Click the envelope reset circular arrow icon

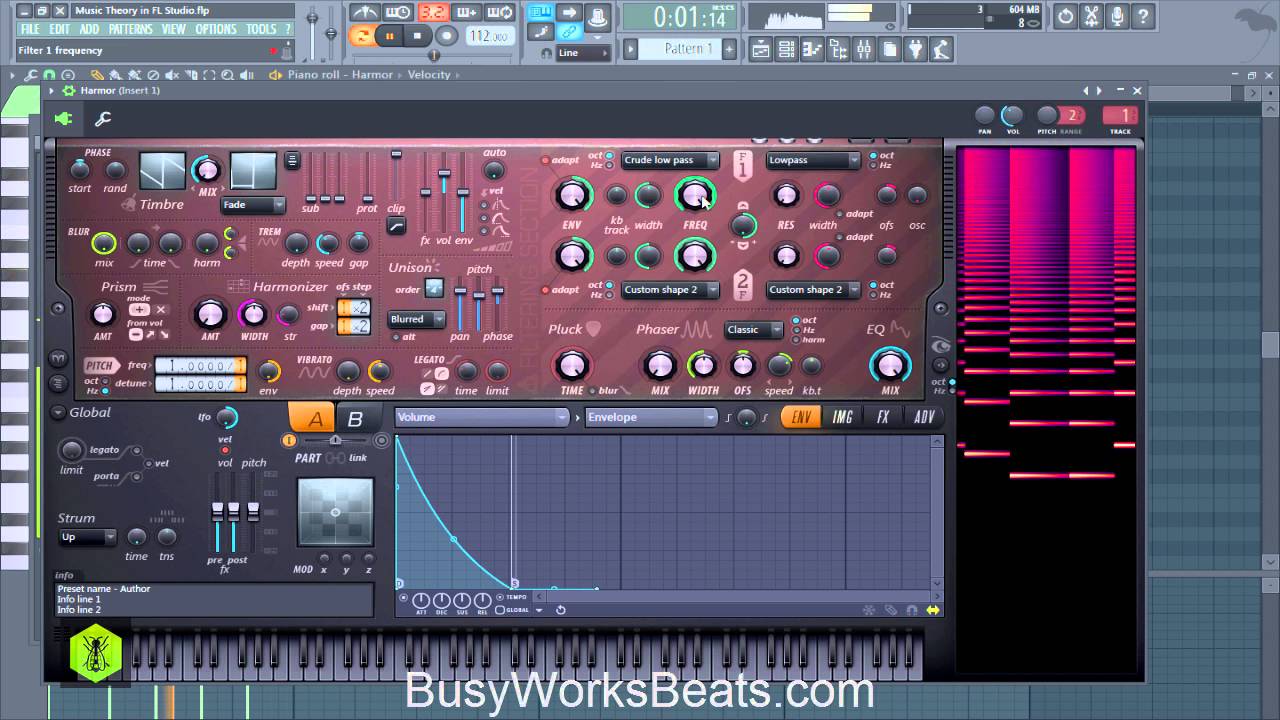coord(560,610)
